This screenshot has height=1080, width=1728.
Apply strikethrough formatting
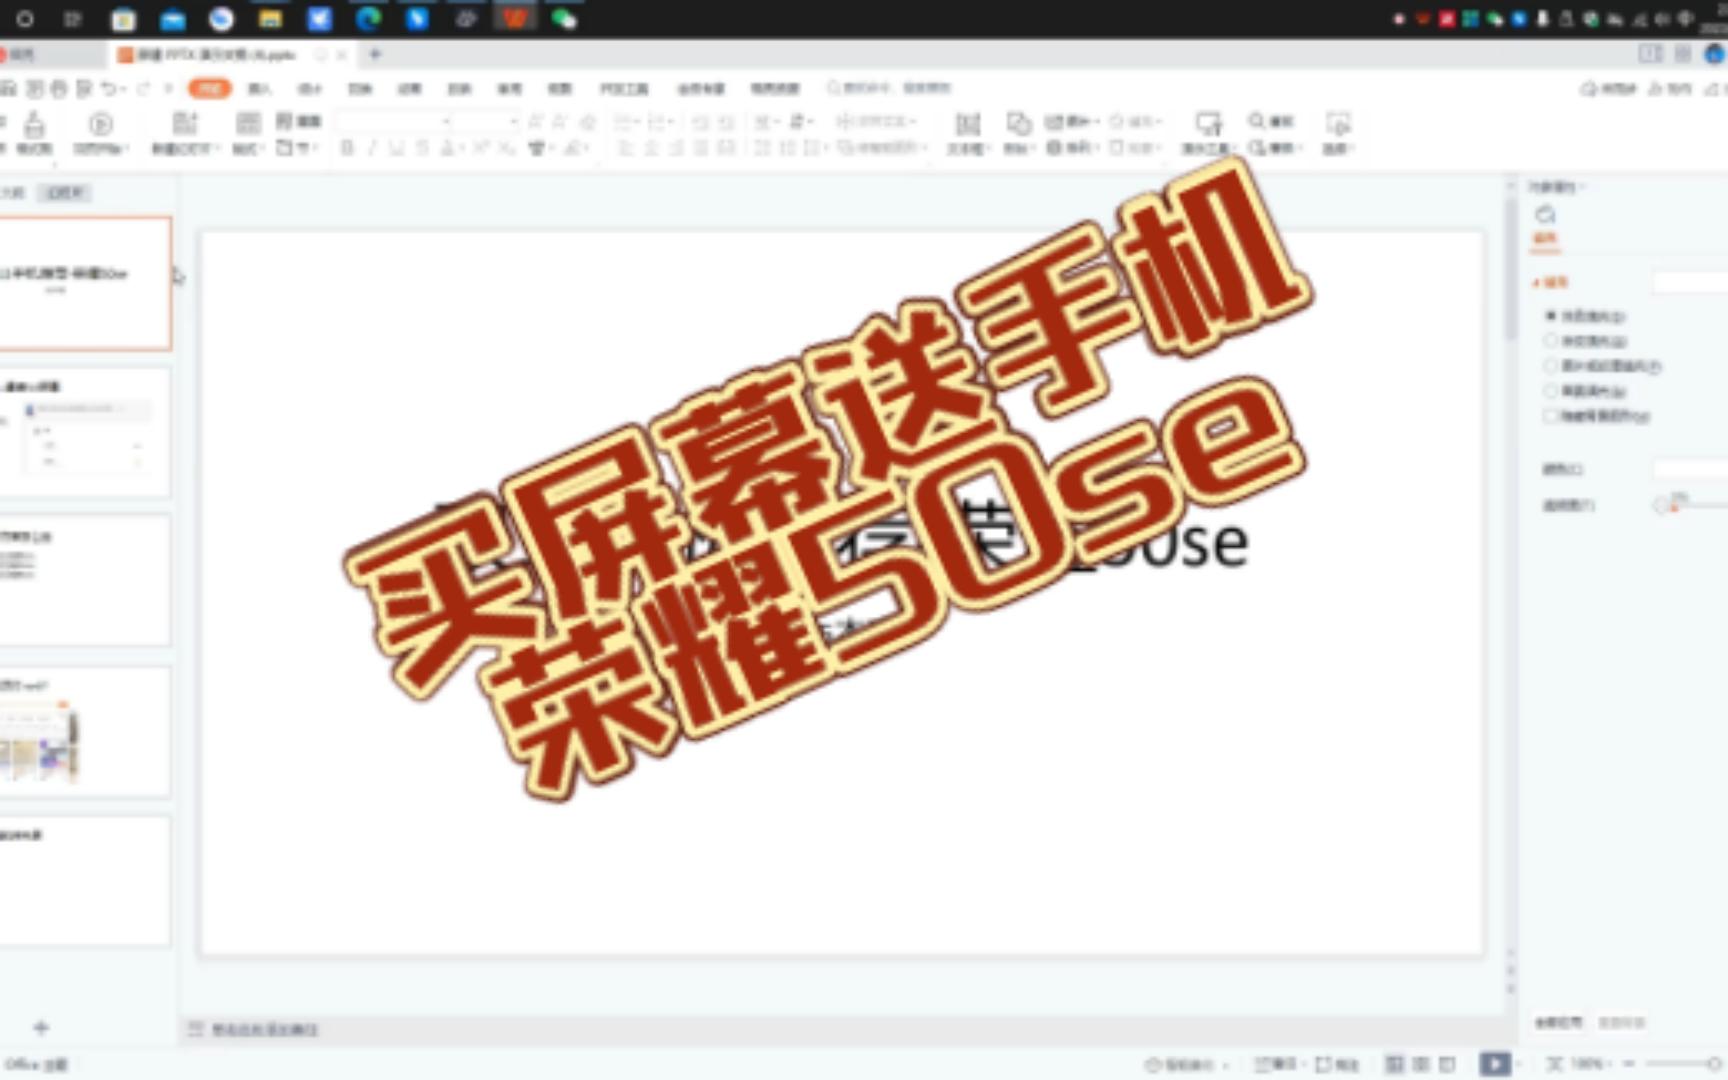[x=422, y=148]
